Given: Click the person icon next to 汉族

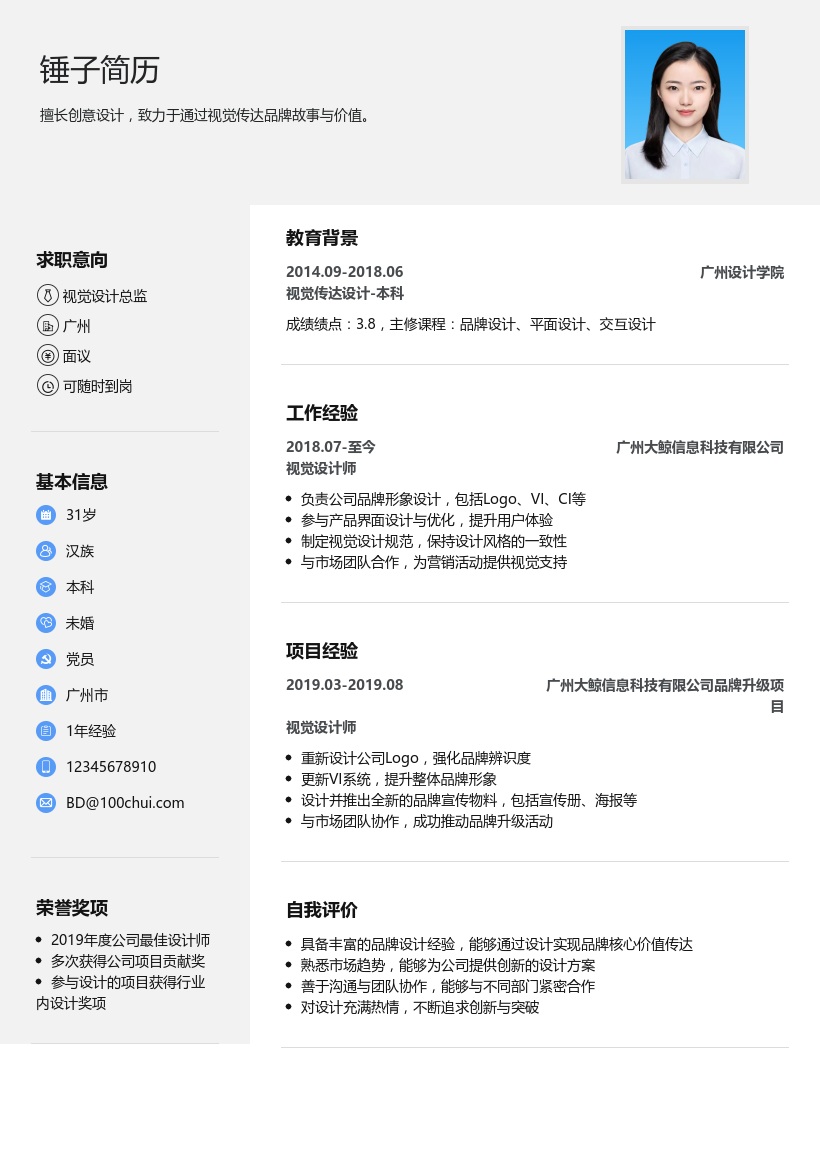Looking at the screenshot, I should pyautogui.click(x=46, y=550).
